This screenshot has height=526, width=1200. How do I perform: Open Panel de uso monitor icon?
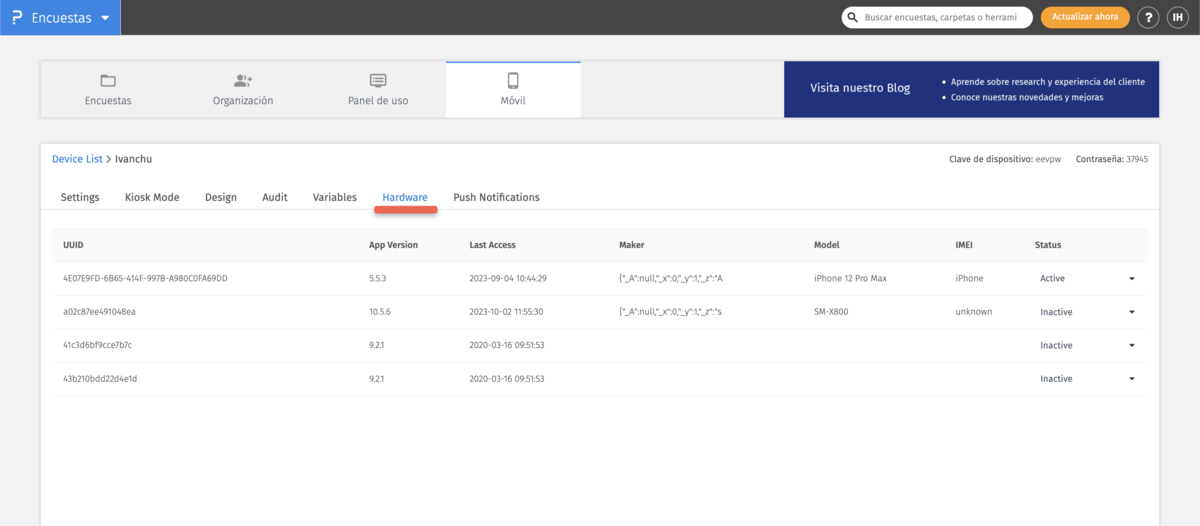(378, 81)
